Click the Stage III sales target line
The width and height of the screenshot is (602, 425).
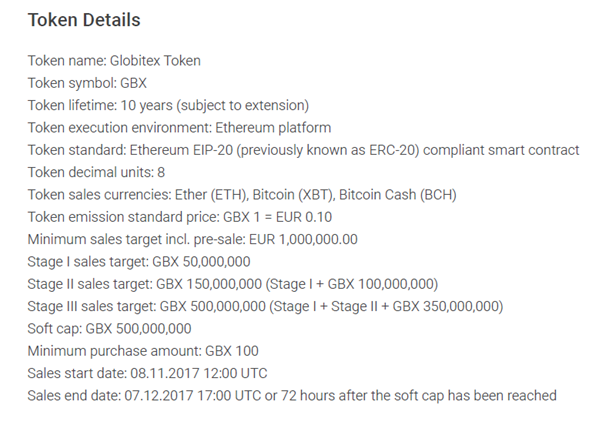pyautogui.click(x=265, y=306)
